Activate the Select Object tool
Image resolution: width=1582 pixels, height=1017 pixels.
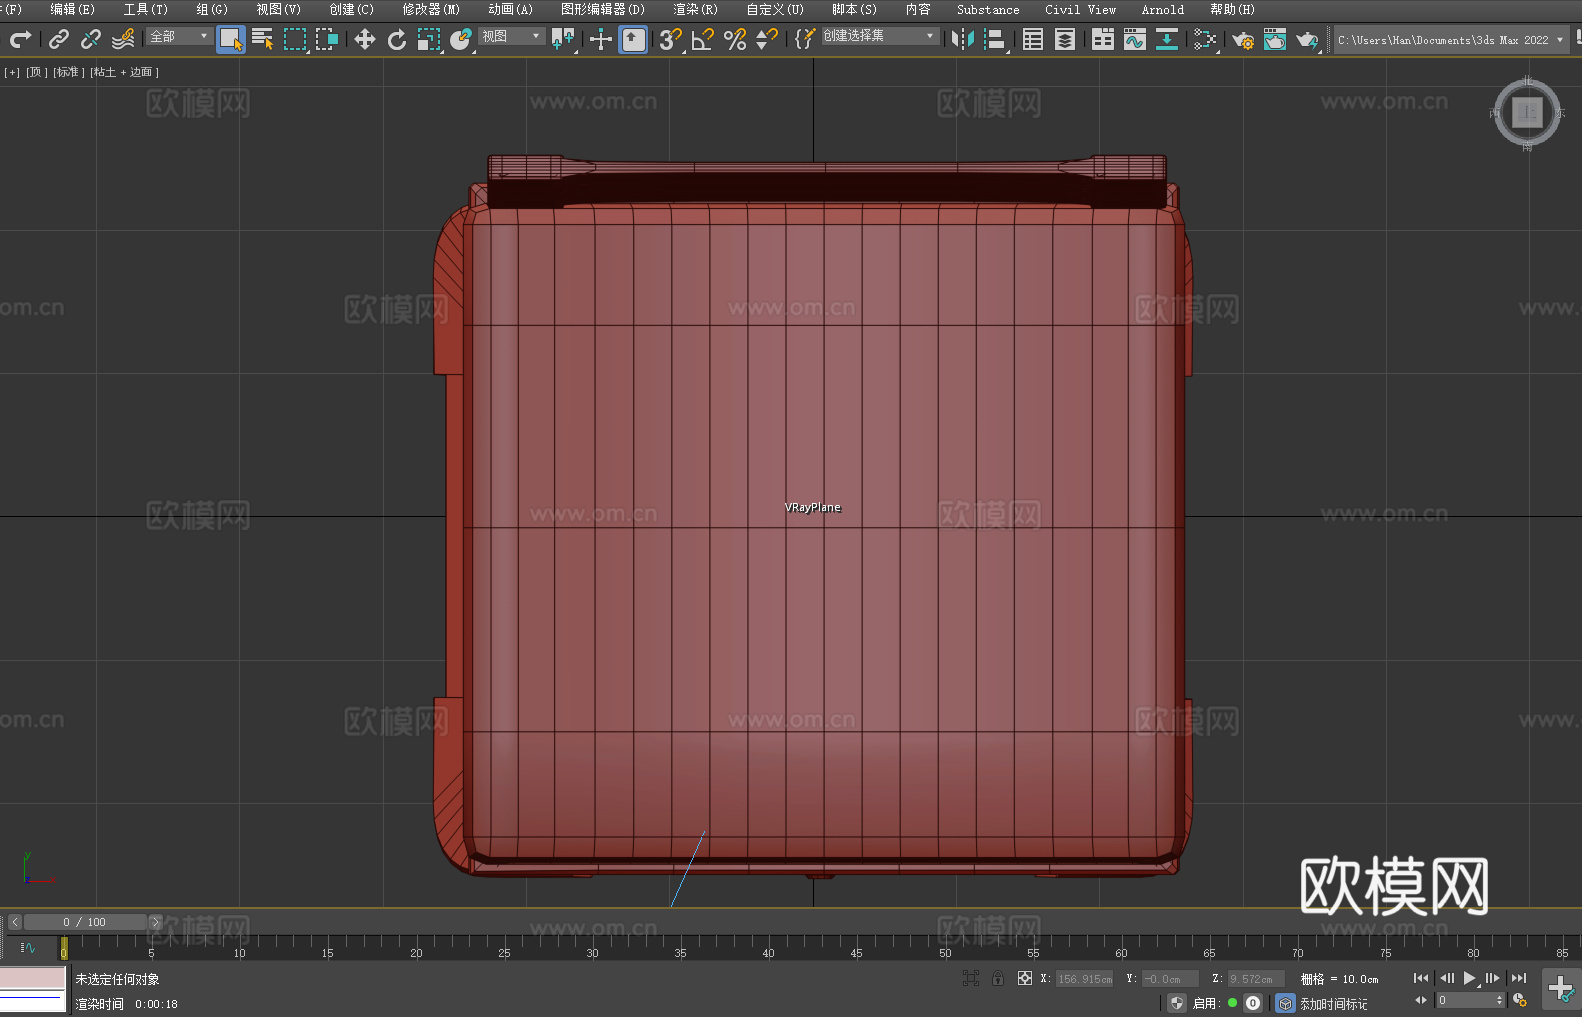tap(231, 40)
